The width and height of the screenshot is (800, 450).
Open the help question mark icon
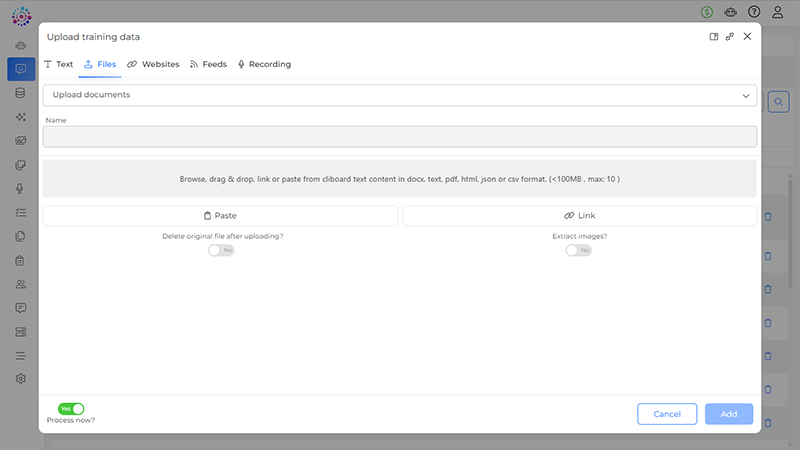pyautogui.click(x=754, y=12)
